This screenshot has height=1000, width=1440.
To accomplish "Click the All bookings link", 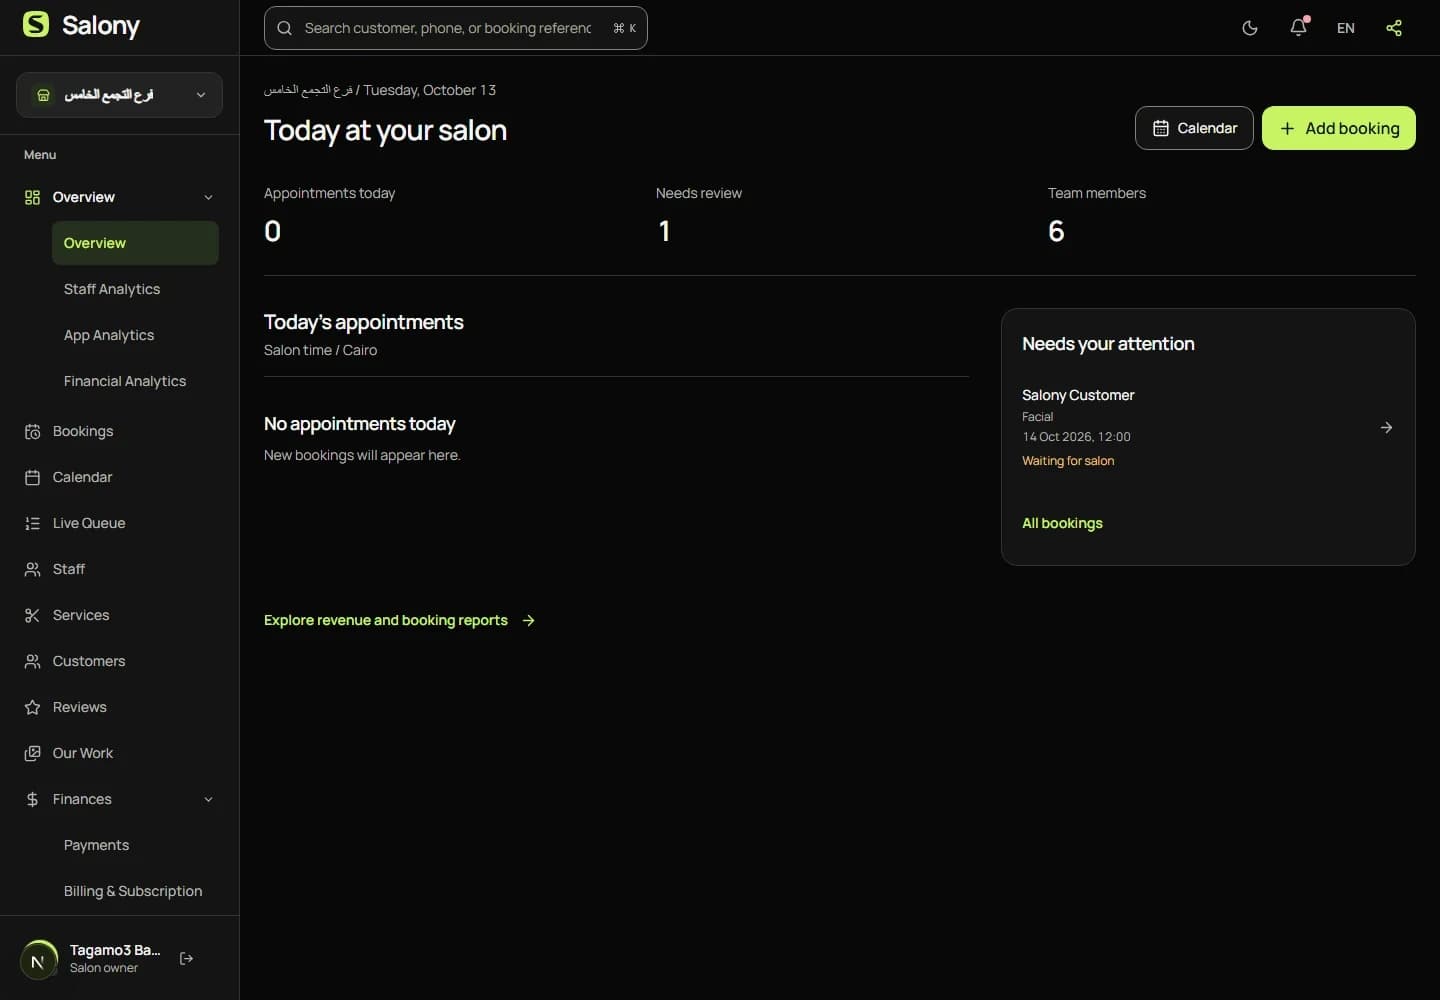I will (x=1062, y=523).
